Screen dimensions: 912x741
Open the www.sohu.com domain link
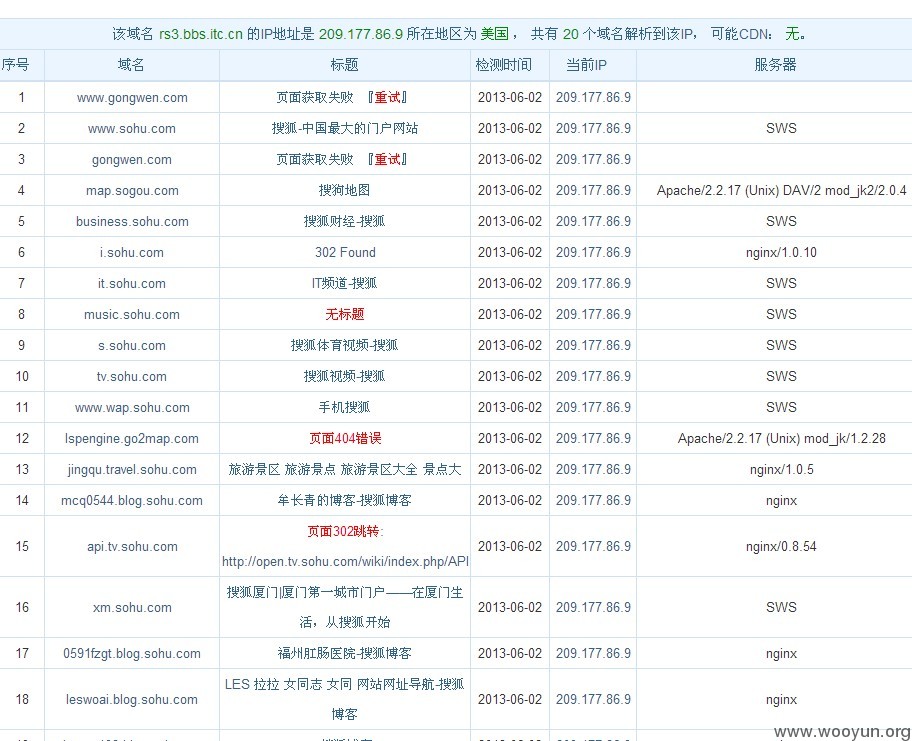pos(132,129)
